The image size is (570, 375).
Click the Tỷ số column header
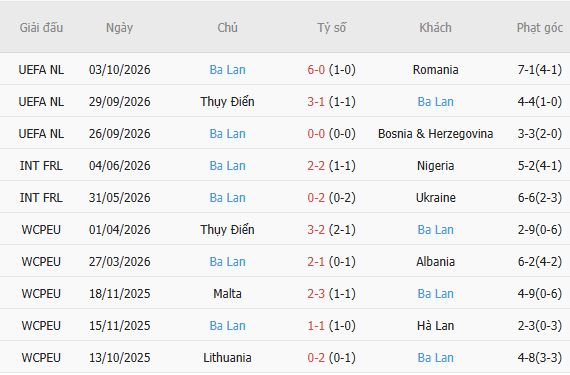coord(332,28)
